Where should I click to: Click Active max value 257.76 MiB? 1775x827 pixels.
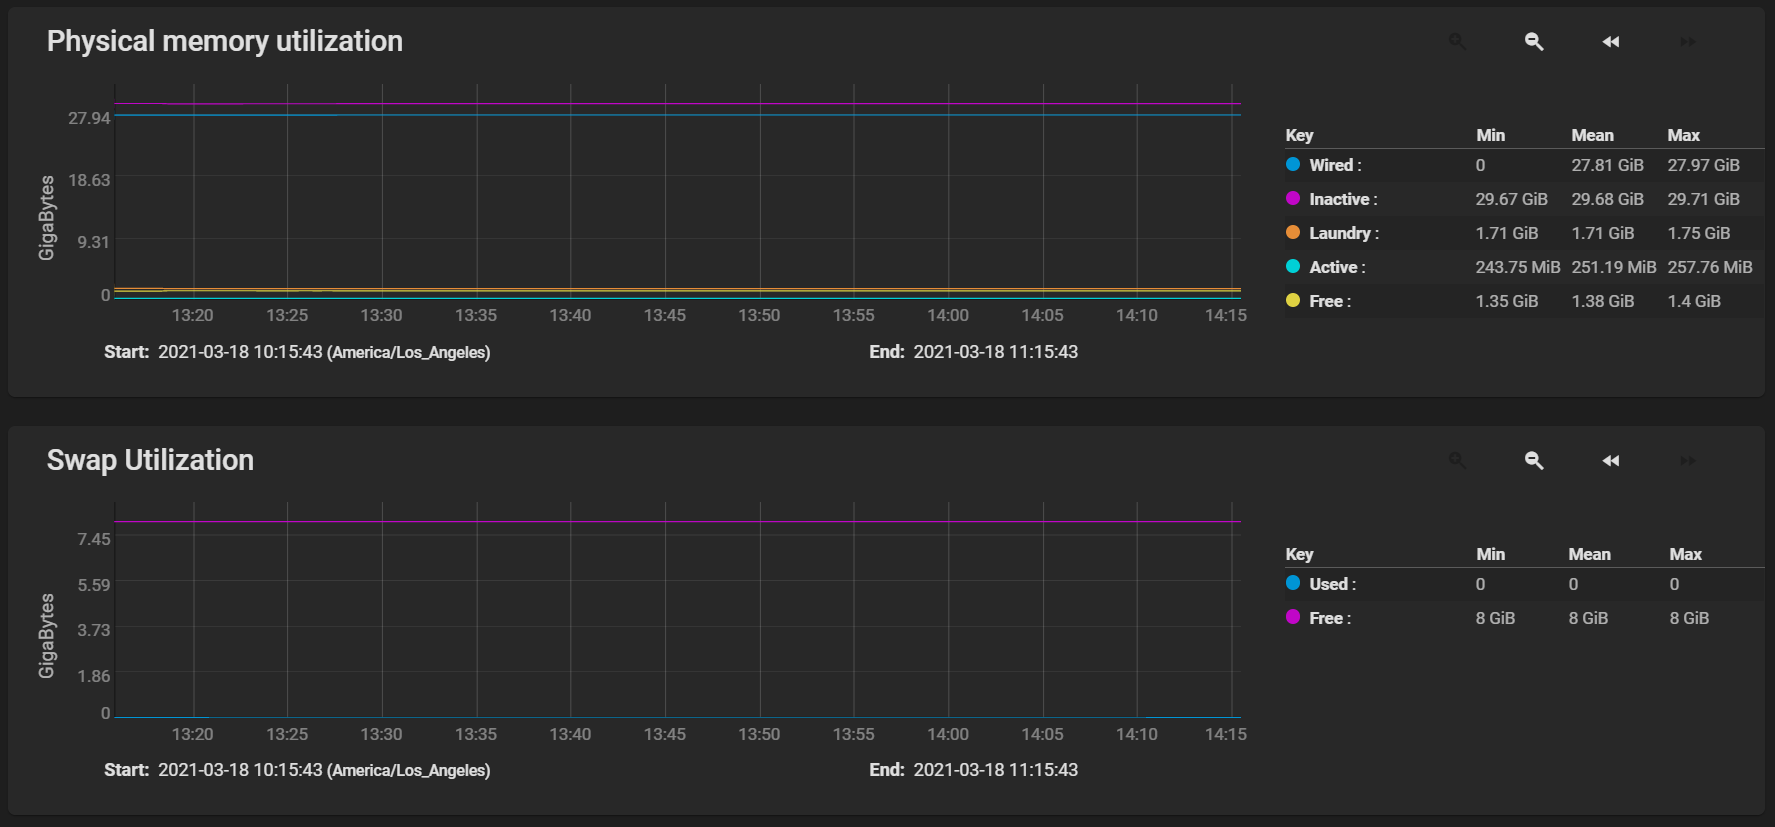tap(1709, 267)
